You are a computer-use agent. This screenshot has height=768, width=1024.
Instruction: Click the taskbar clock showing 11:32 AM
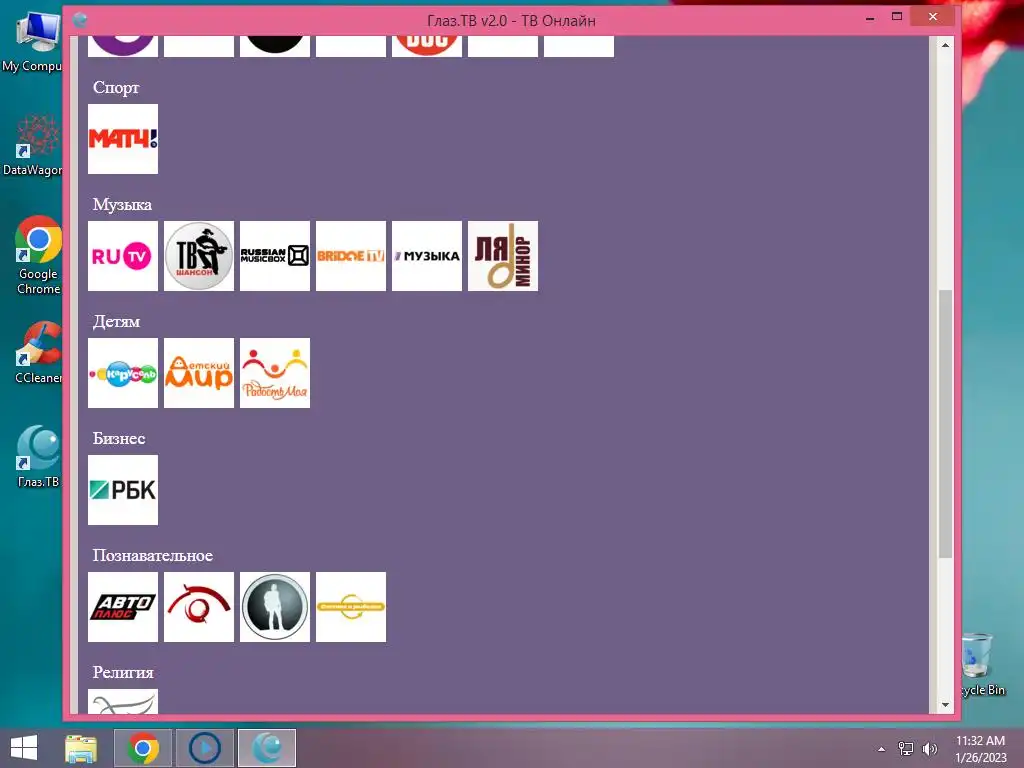point(980,749)
